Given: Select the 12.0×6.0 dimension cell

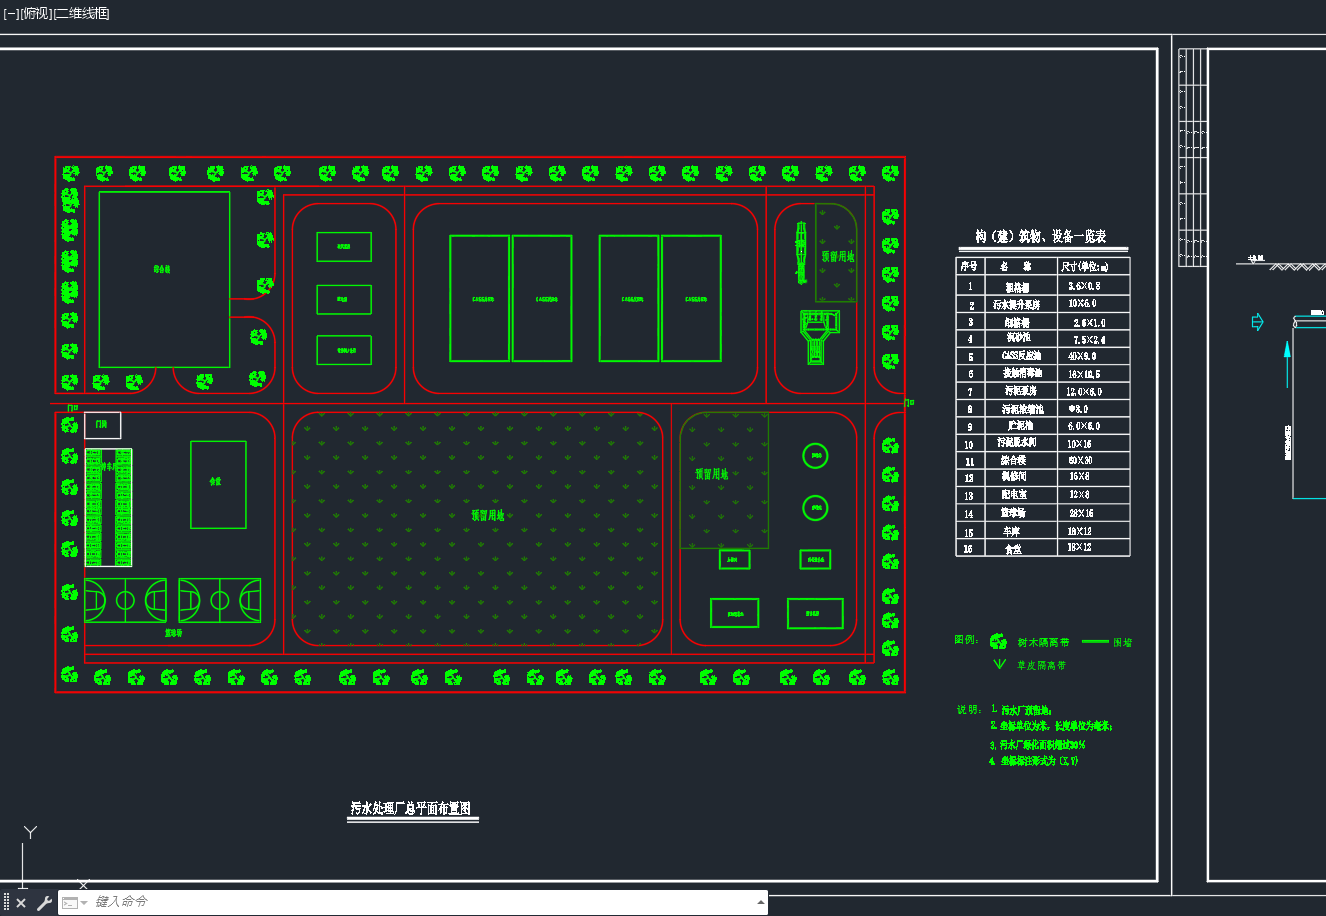Looking at the screenshot, I should pyautogui.click(x=1084, y=391).
